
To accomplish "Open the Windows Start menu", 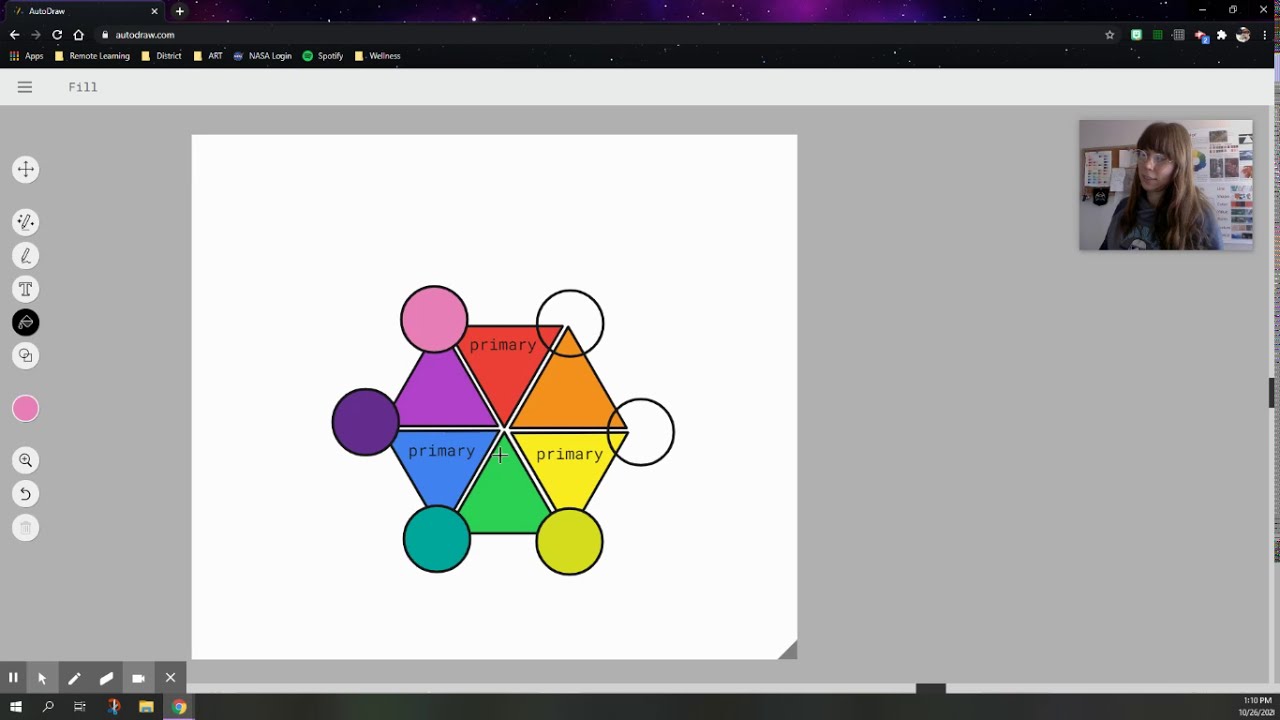I will click(x=15, y=707).
